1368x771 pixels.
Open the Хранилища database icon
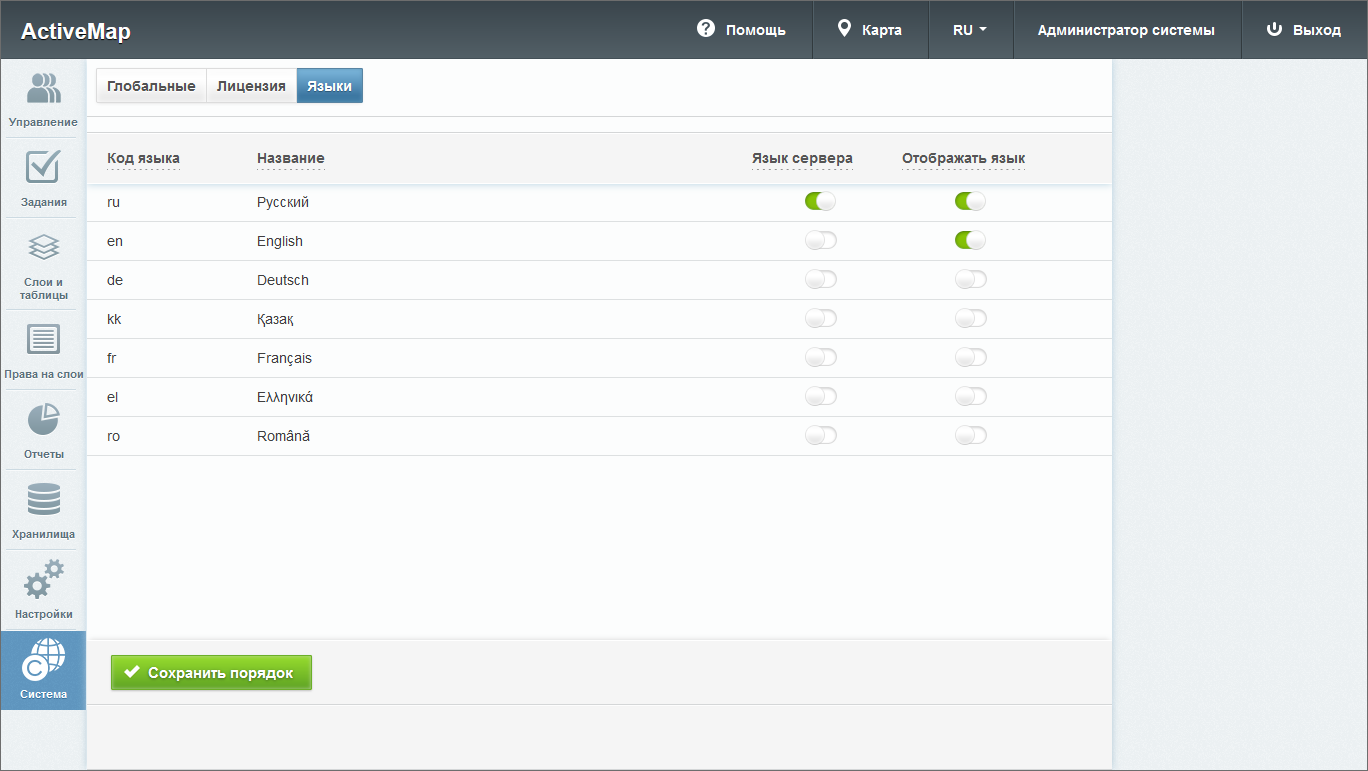pos(43,500)
